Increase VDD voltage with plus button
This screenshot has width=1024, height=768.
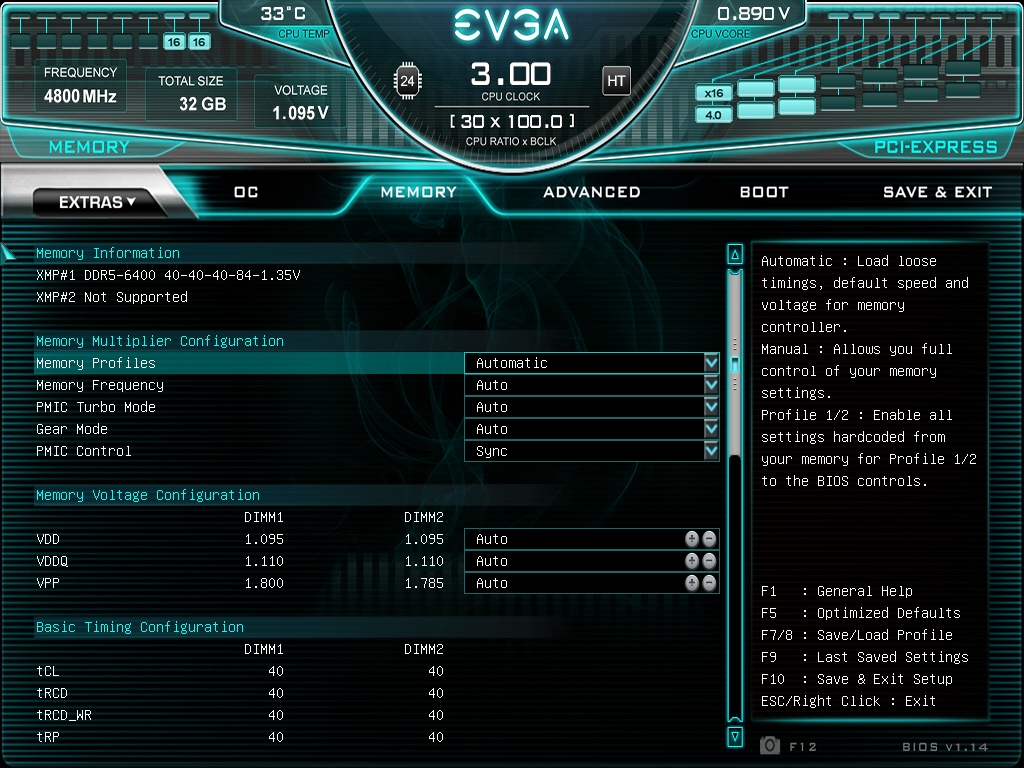tap(692, 539)
